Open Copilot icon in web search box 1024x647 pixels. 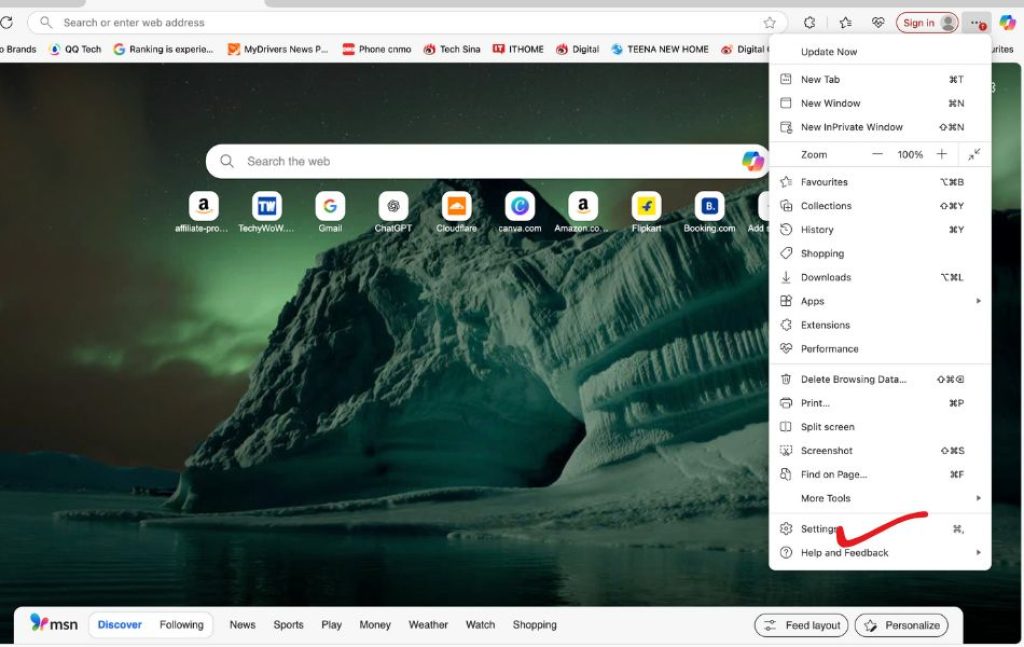click(752, 161)
